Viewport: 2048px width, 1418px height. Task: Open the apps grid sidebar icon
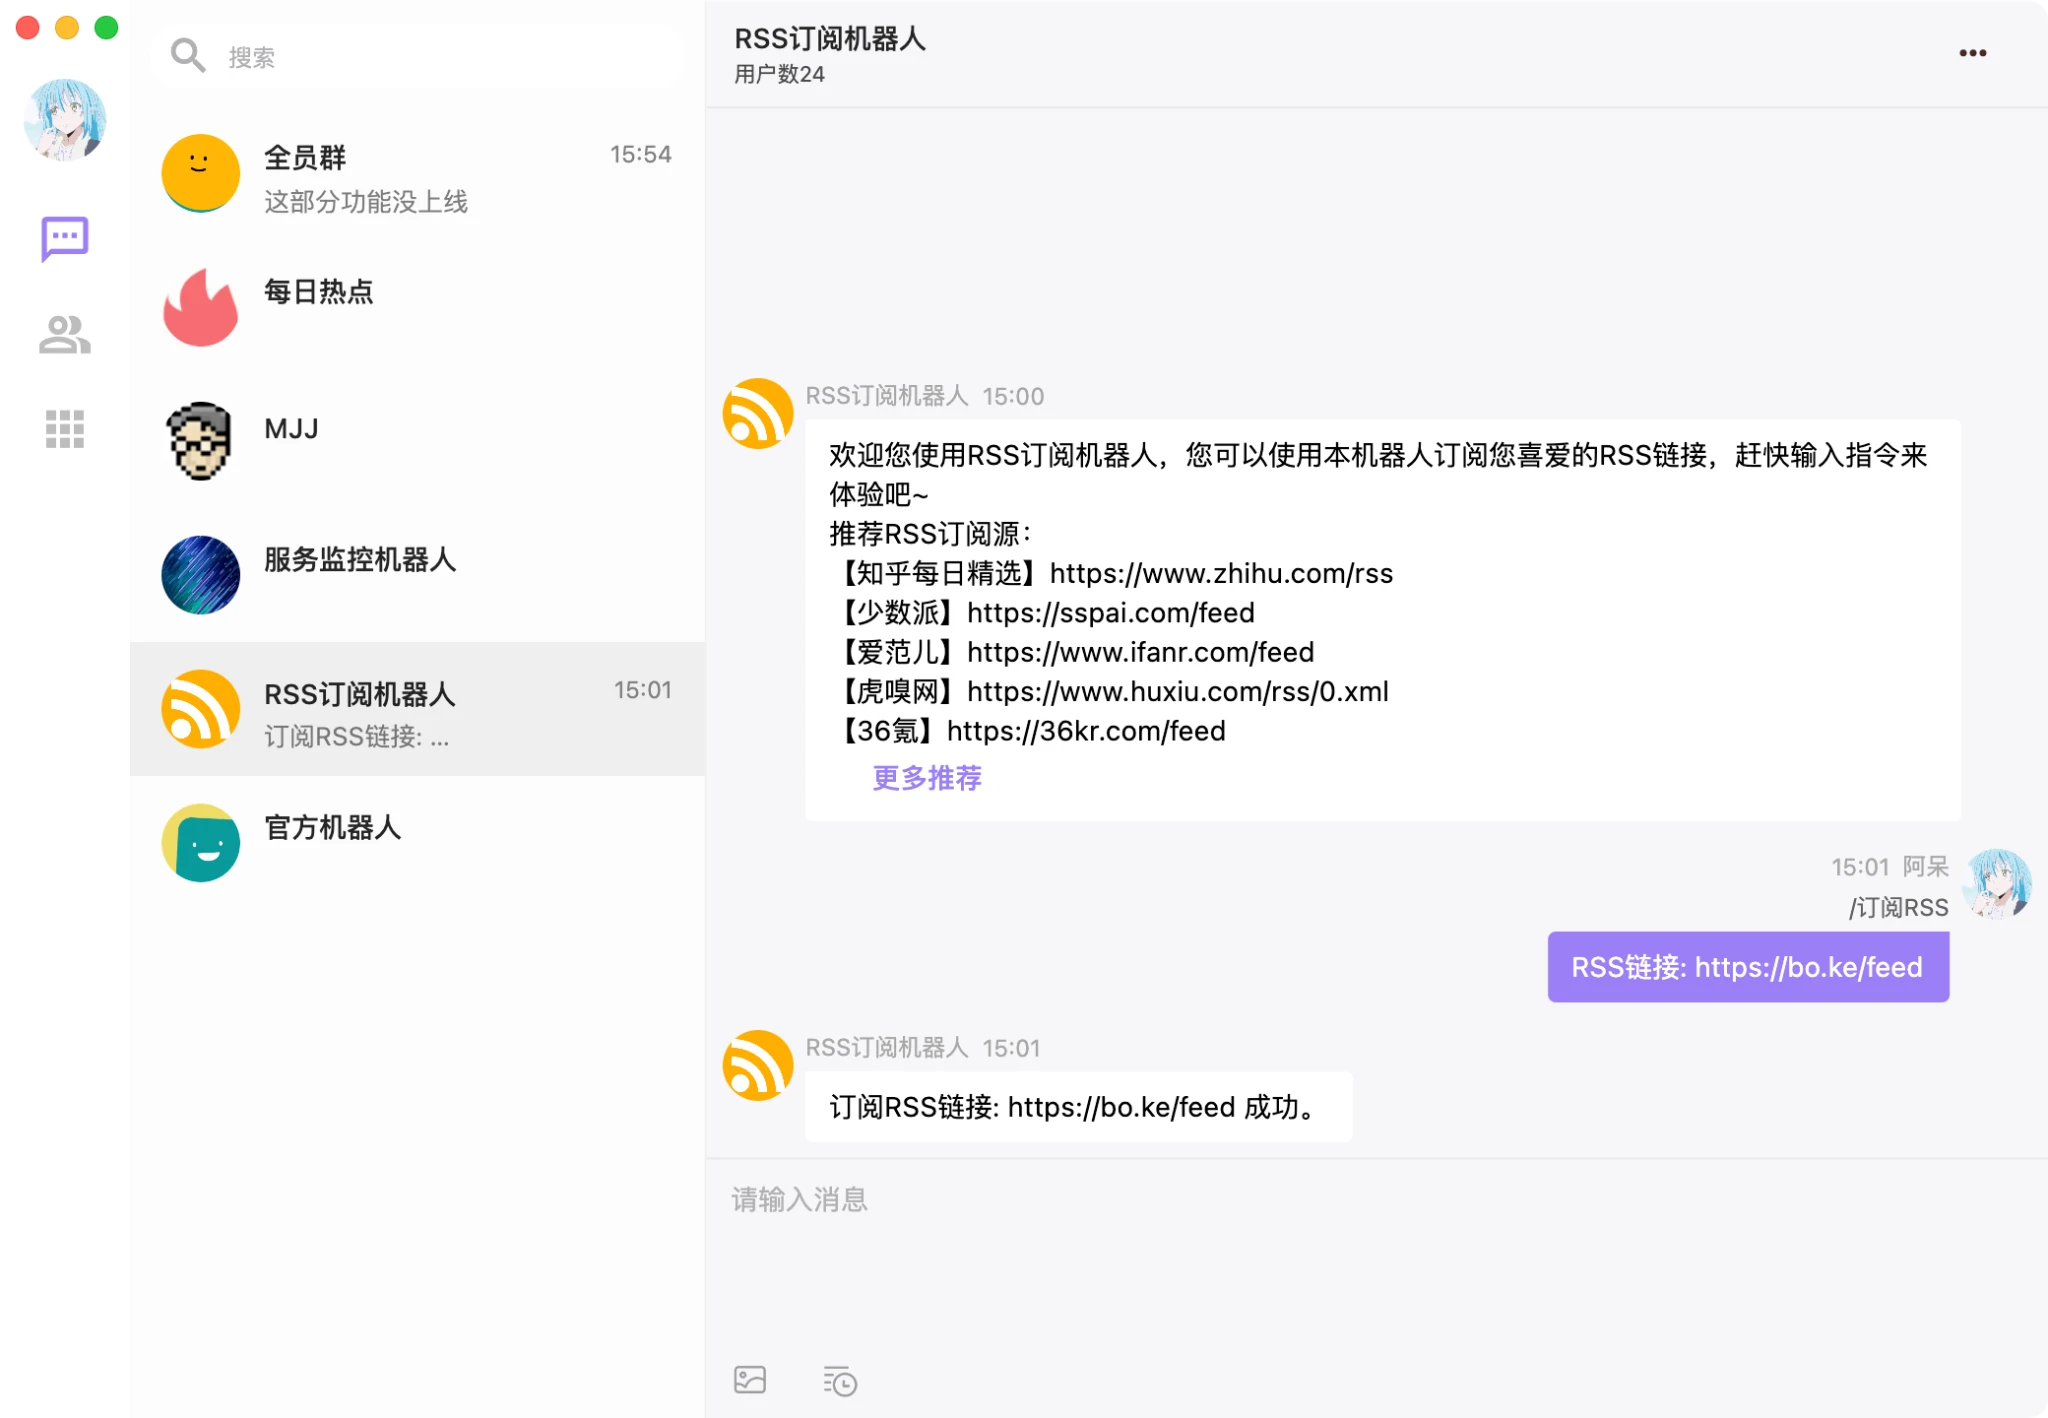(x=65, y=429)
